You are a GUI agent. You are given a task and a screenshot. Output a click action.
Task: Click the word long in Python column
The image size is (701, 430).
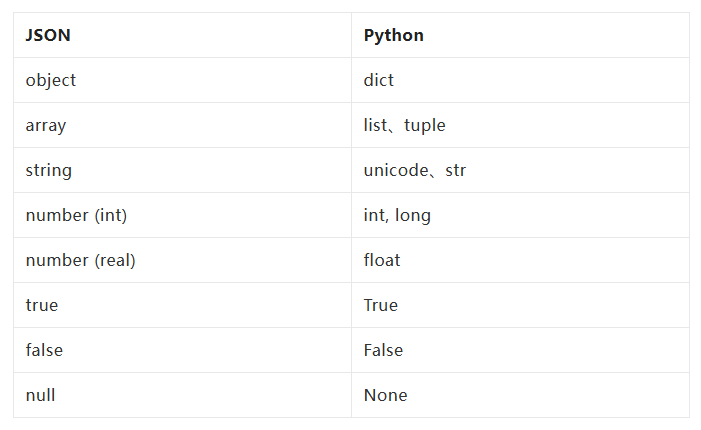click(413, 216)
